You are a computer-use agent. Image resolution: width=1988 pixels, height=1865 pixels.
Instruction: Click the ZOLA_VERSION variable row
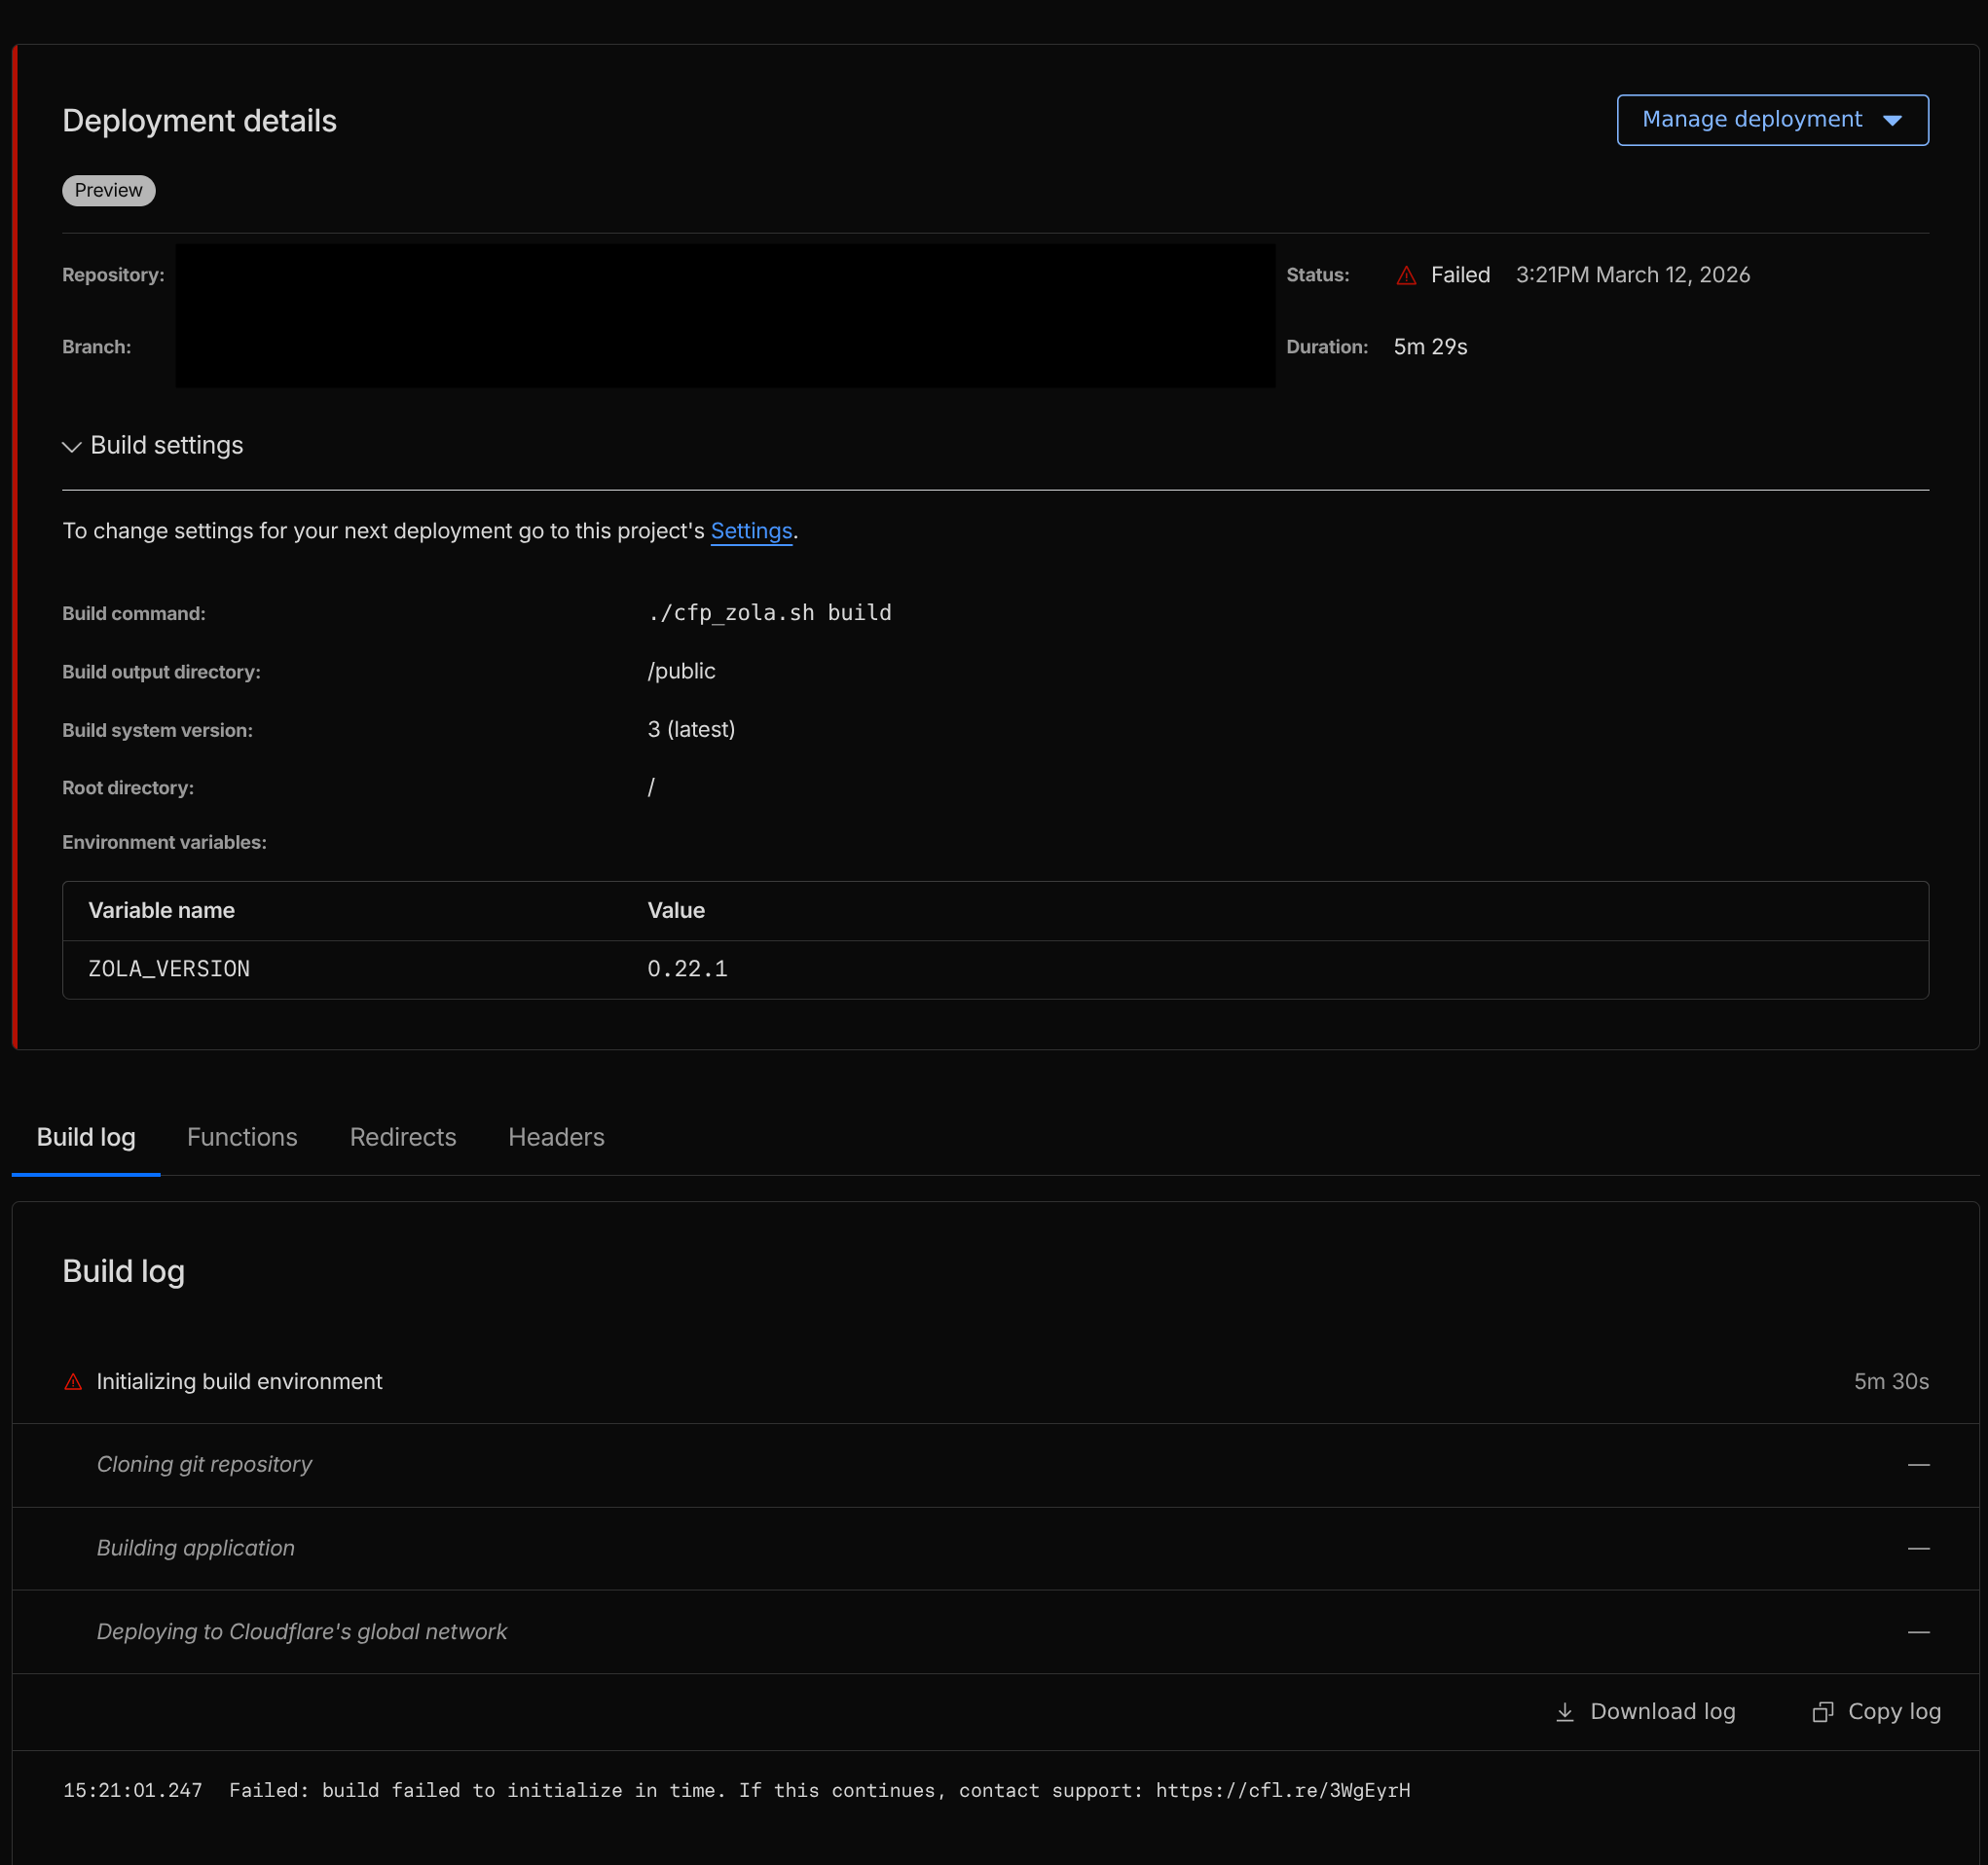[x=169, y=969]
